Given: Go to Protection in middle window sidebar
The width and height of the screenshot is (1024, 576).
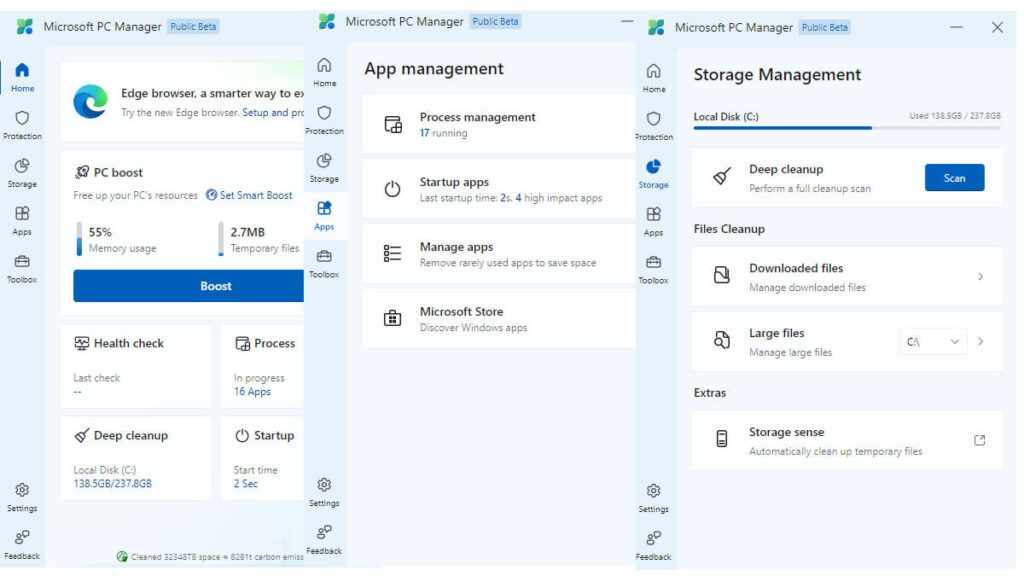Looking at the screenshot, I should tap(325, 120).
